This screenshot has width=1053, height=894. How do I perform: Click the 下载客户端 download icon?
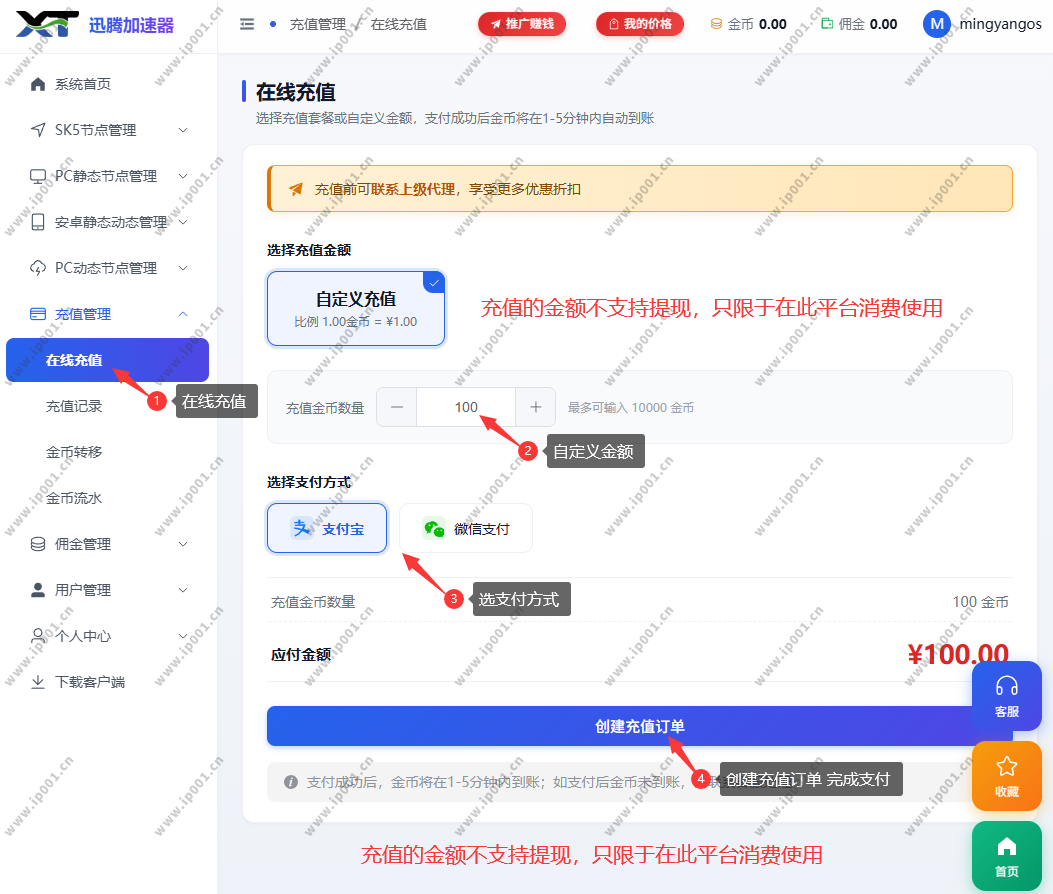[x=38, y=682]
